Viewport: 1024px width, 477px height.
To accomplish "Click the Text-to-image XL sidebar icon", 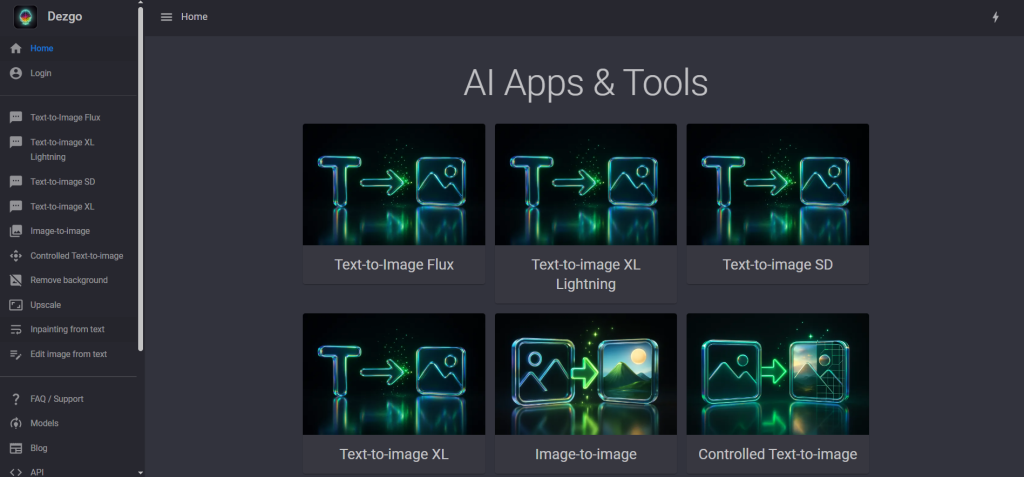I will click(16, 206).
